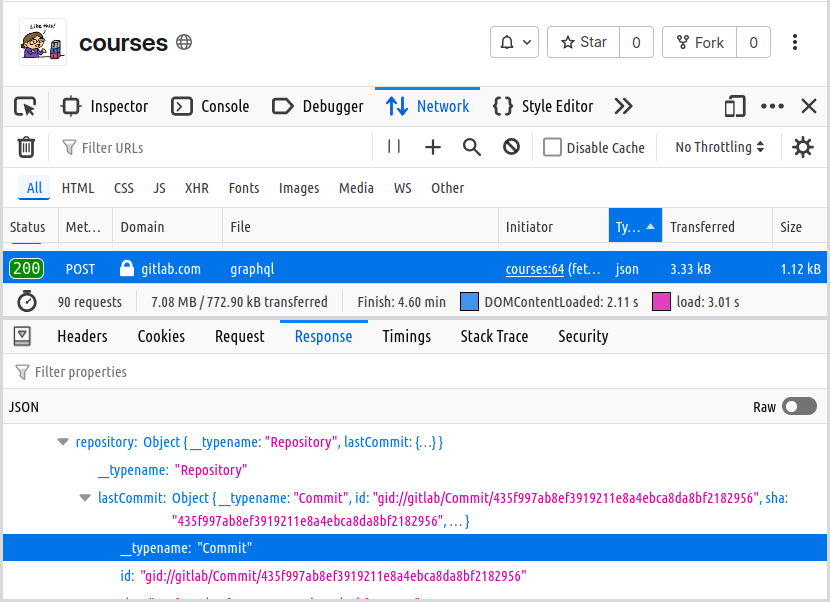Collapse the repository object node
The width and height of the screenshot is (830, 602).
[63, 442]
